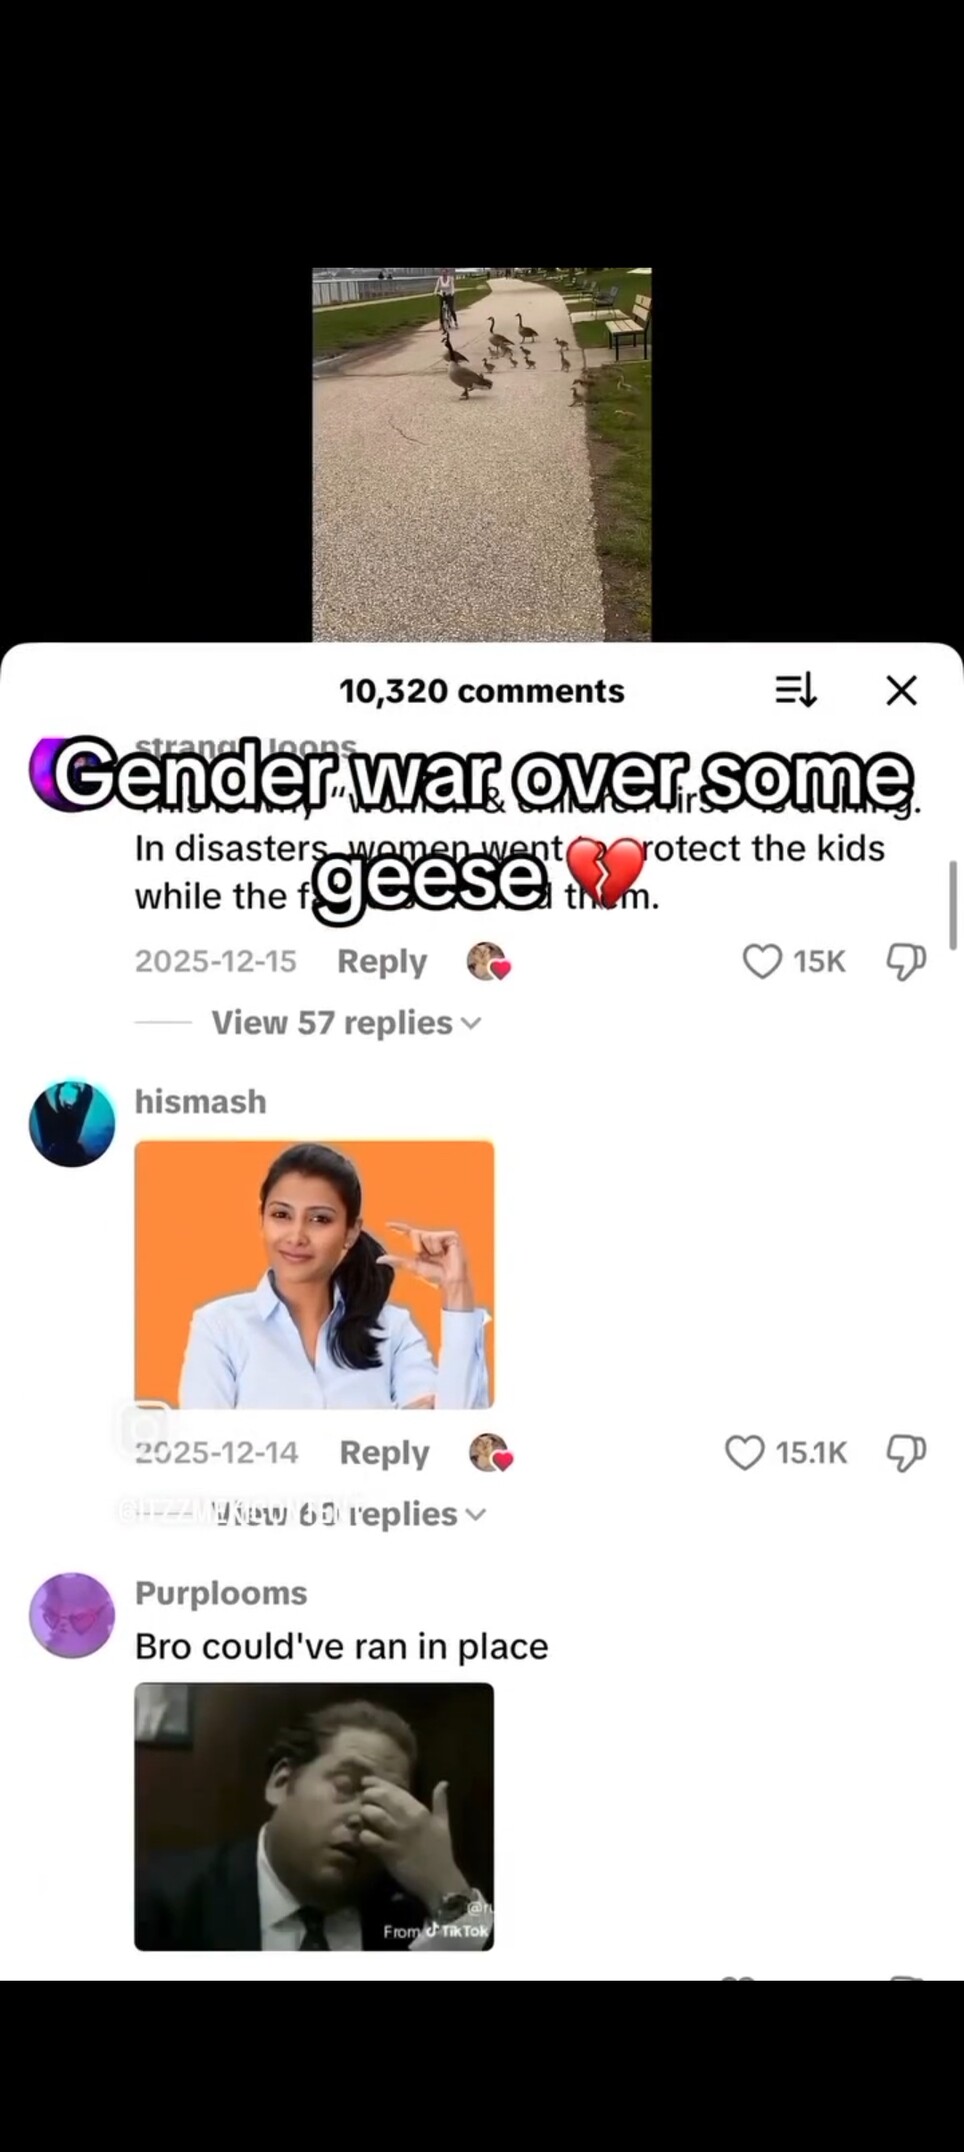Like the comment with 15K likes
964x2152 pixels.
(x=762, y=961)
